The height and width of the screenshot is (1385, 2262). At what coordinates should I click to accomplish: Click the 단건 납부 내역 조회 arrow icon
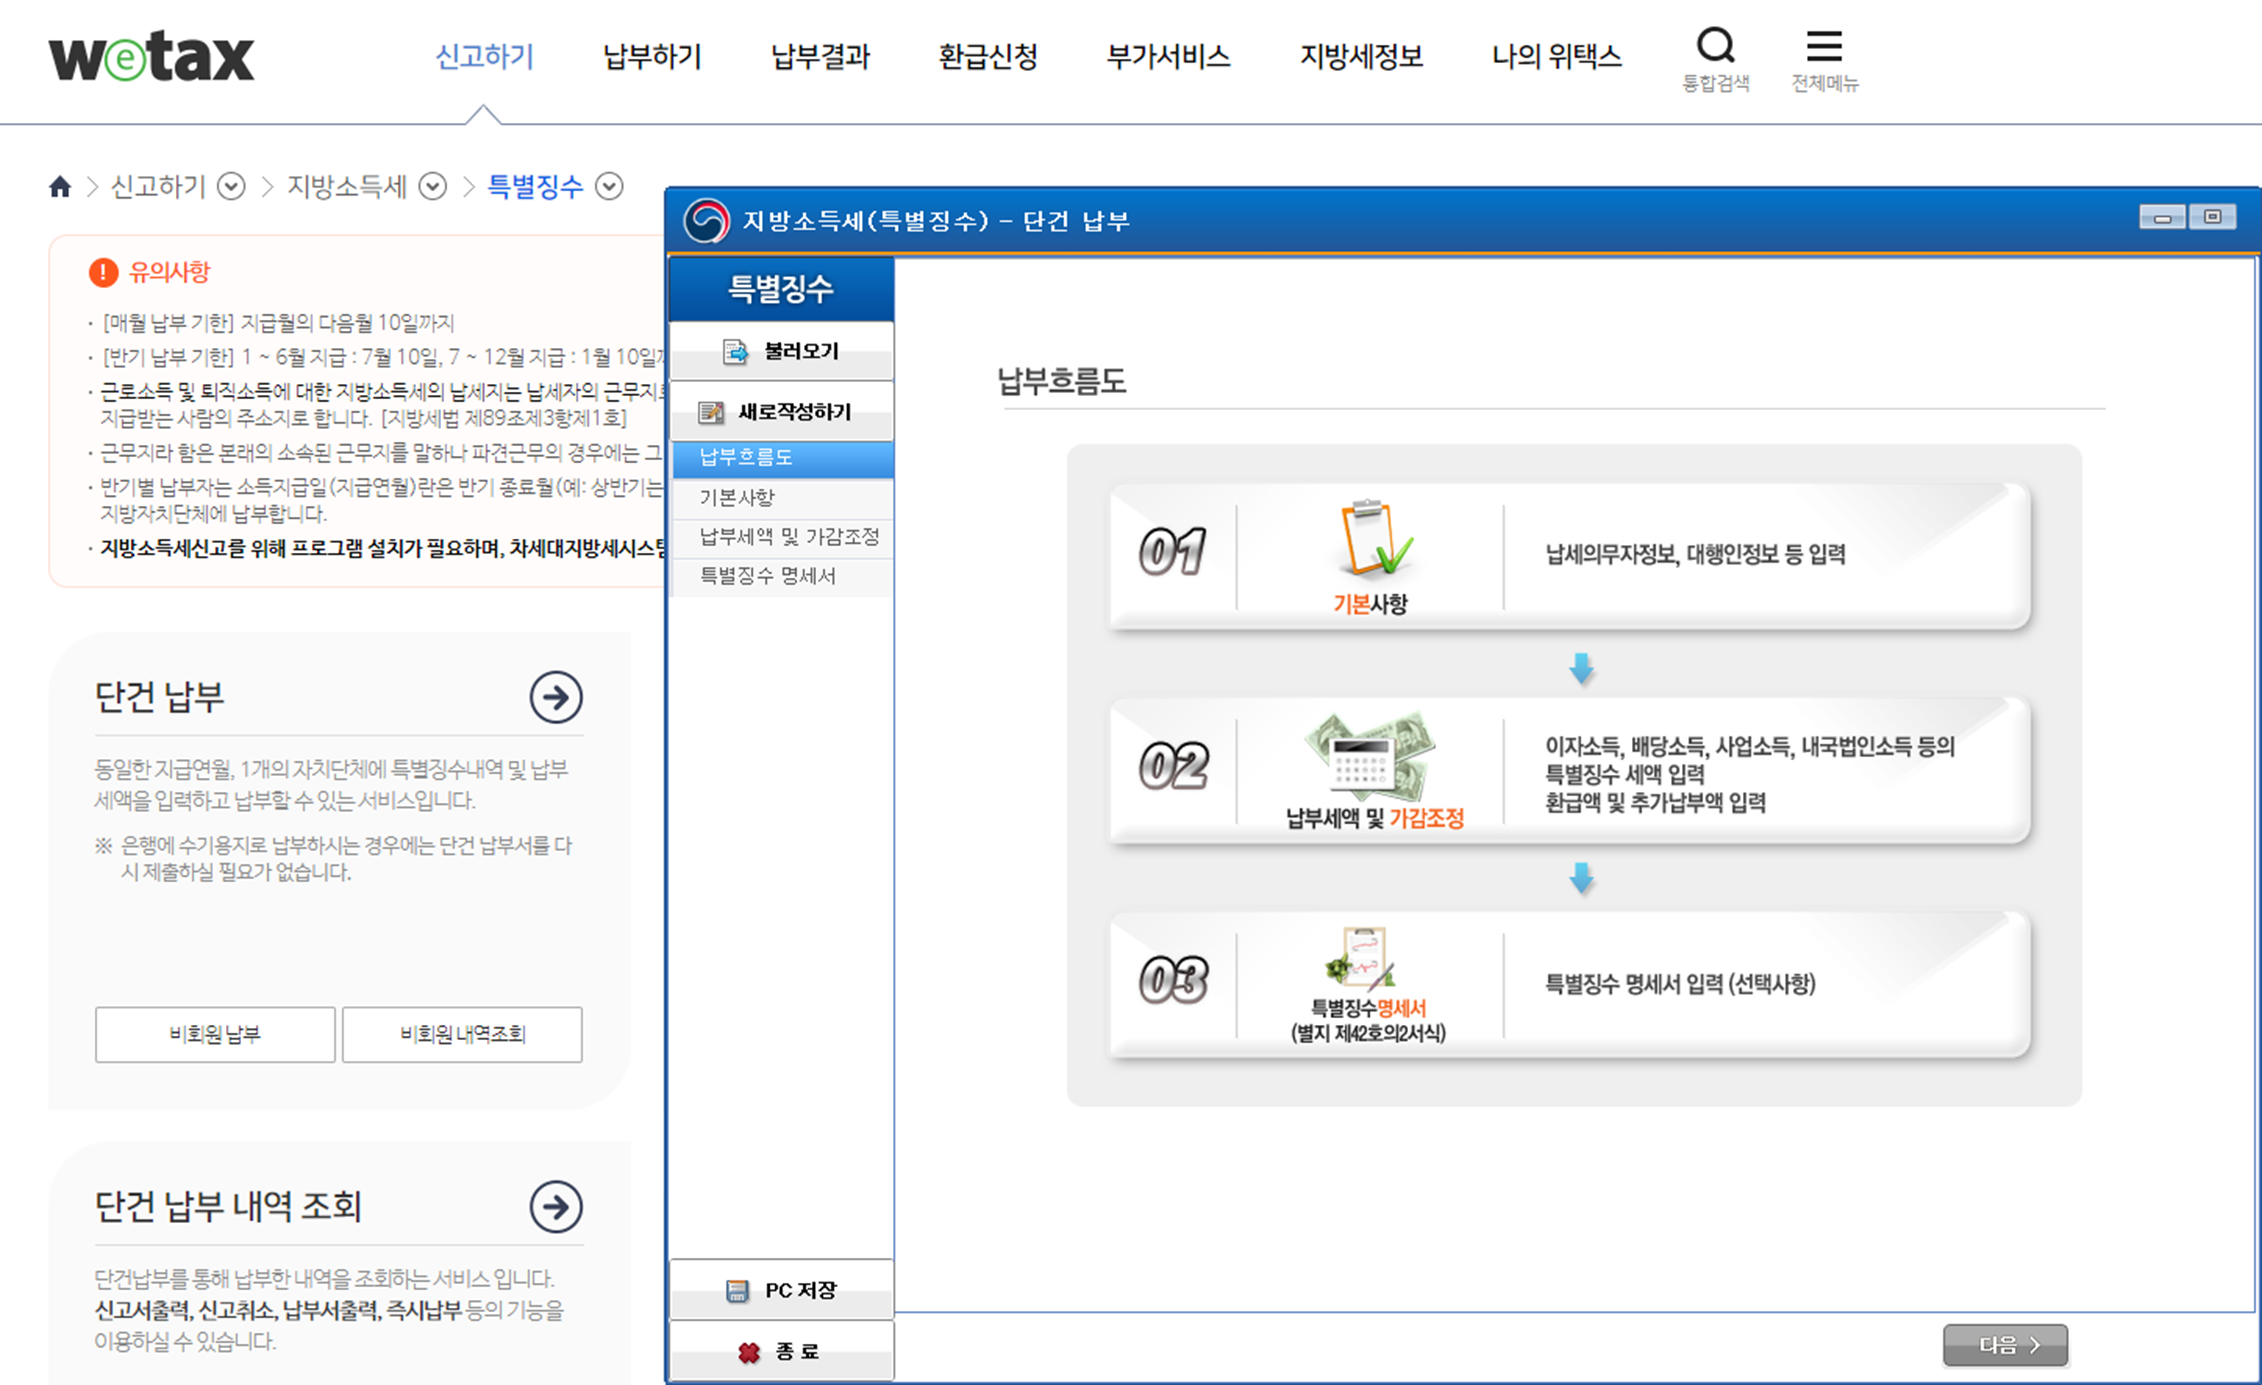point(556,1207)
